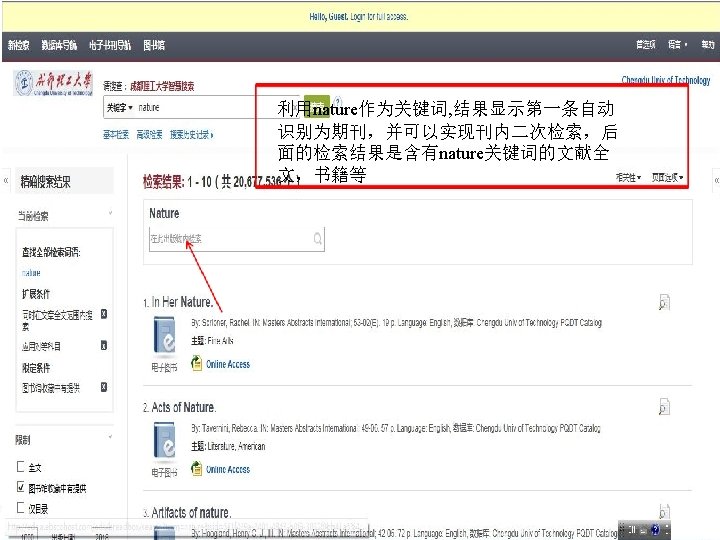Screen dimensions: 720x540
Task: Open the 新检索 (New Search) menu item
Action: click(18, 45)
